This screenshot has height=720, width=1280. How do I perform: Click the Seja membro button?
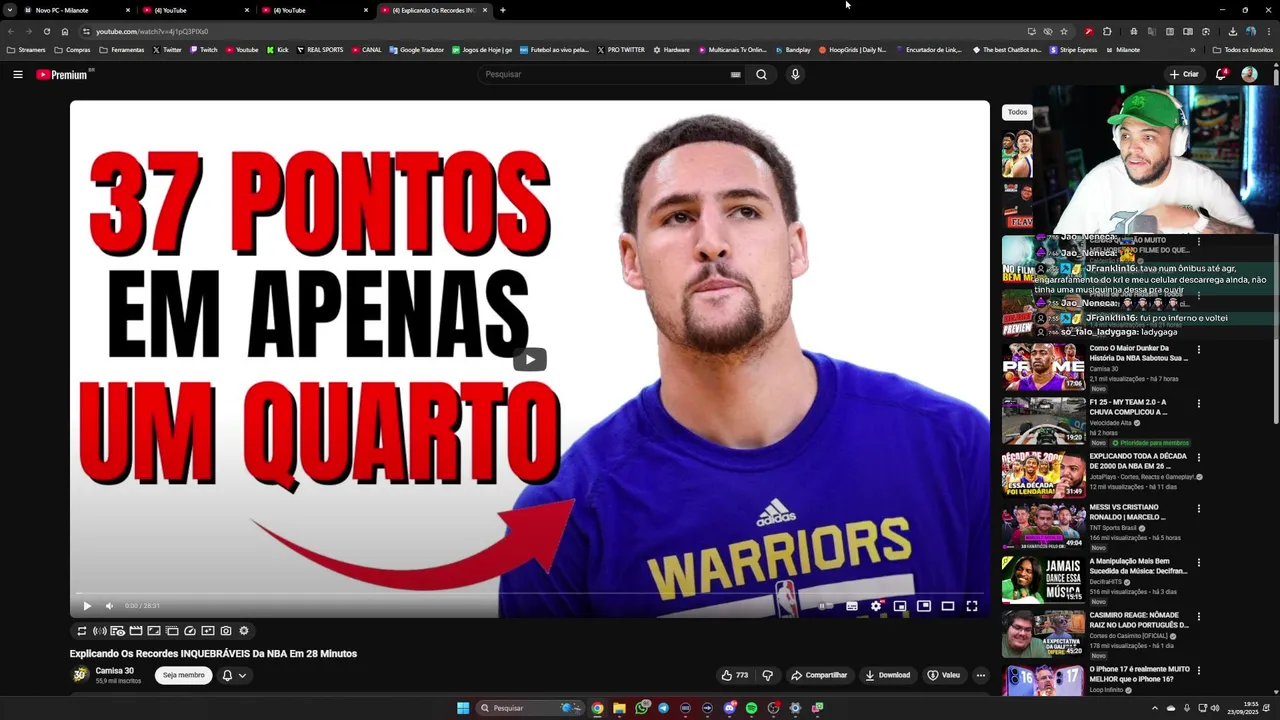coord(184,675)
